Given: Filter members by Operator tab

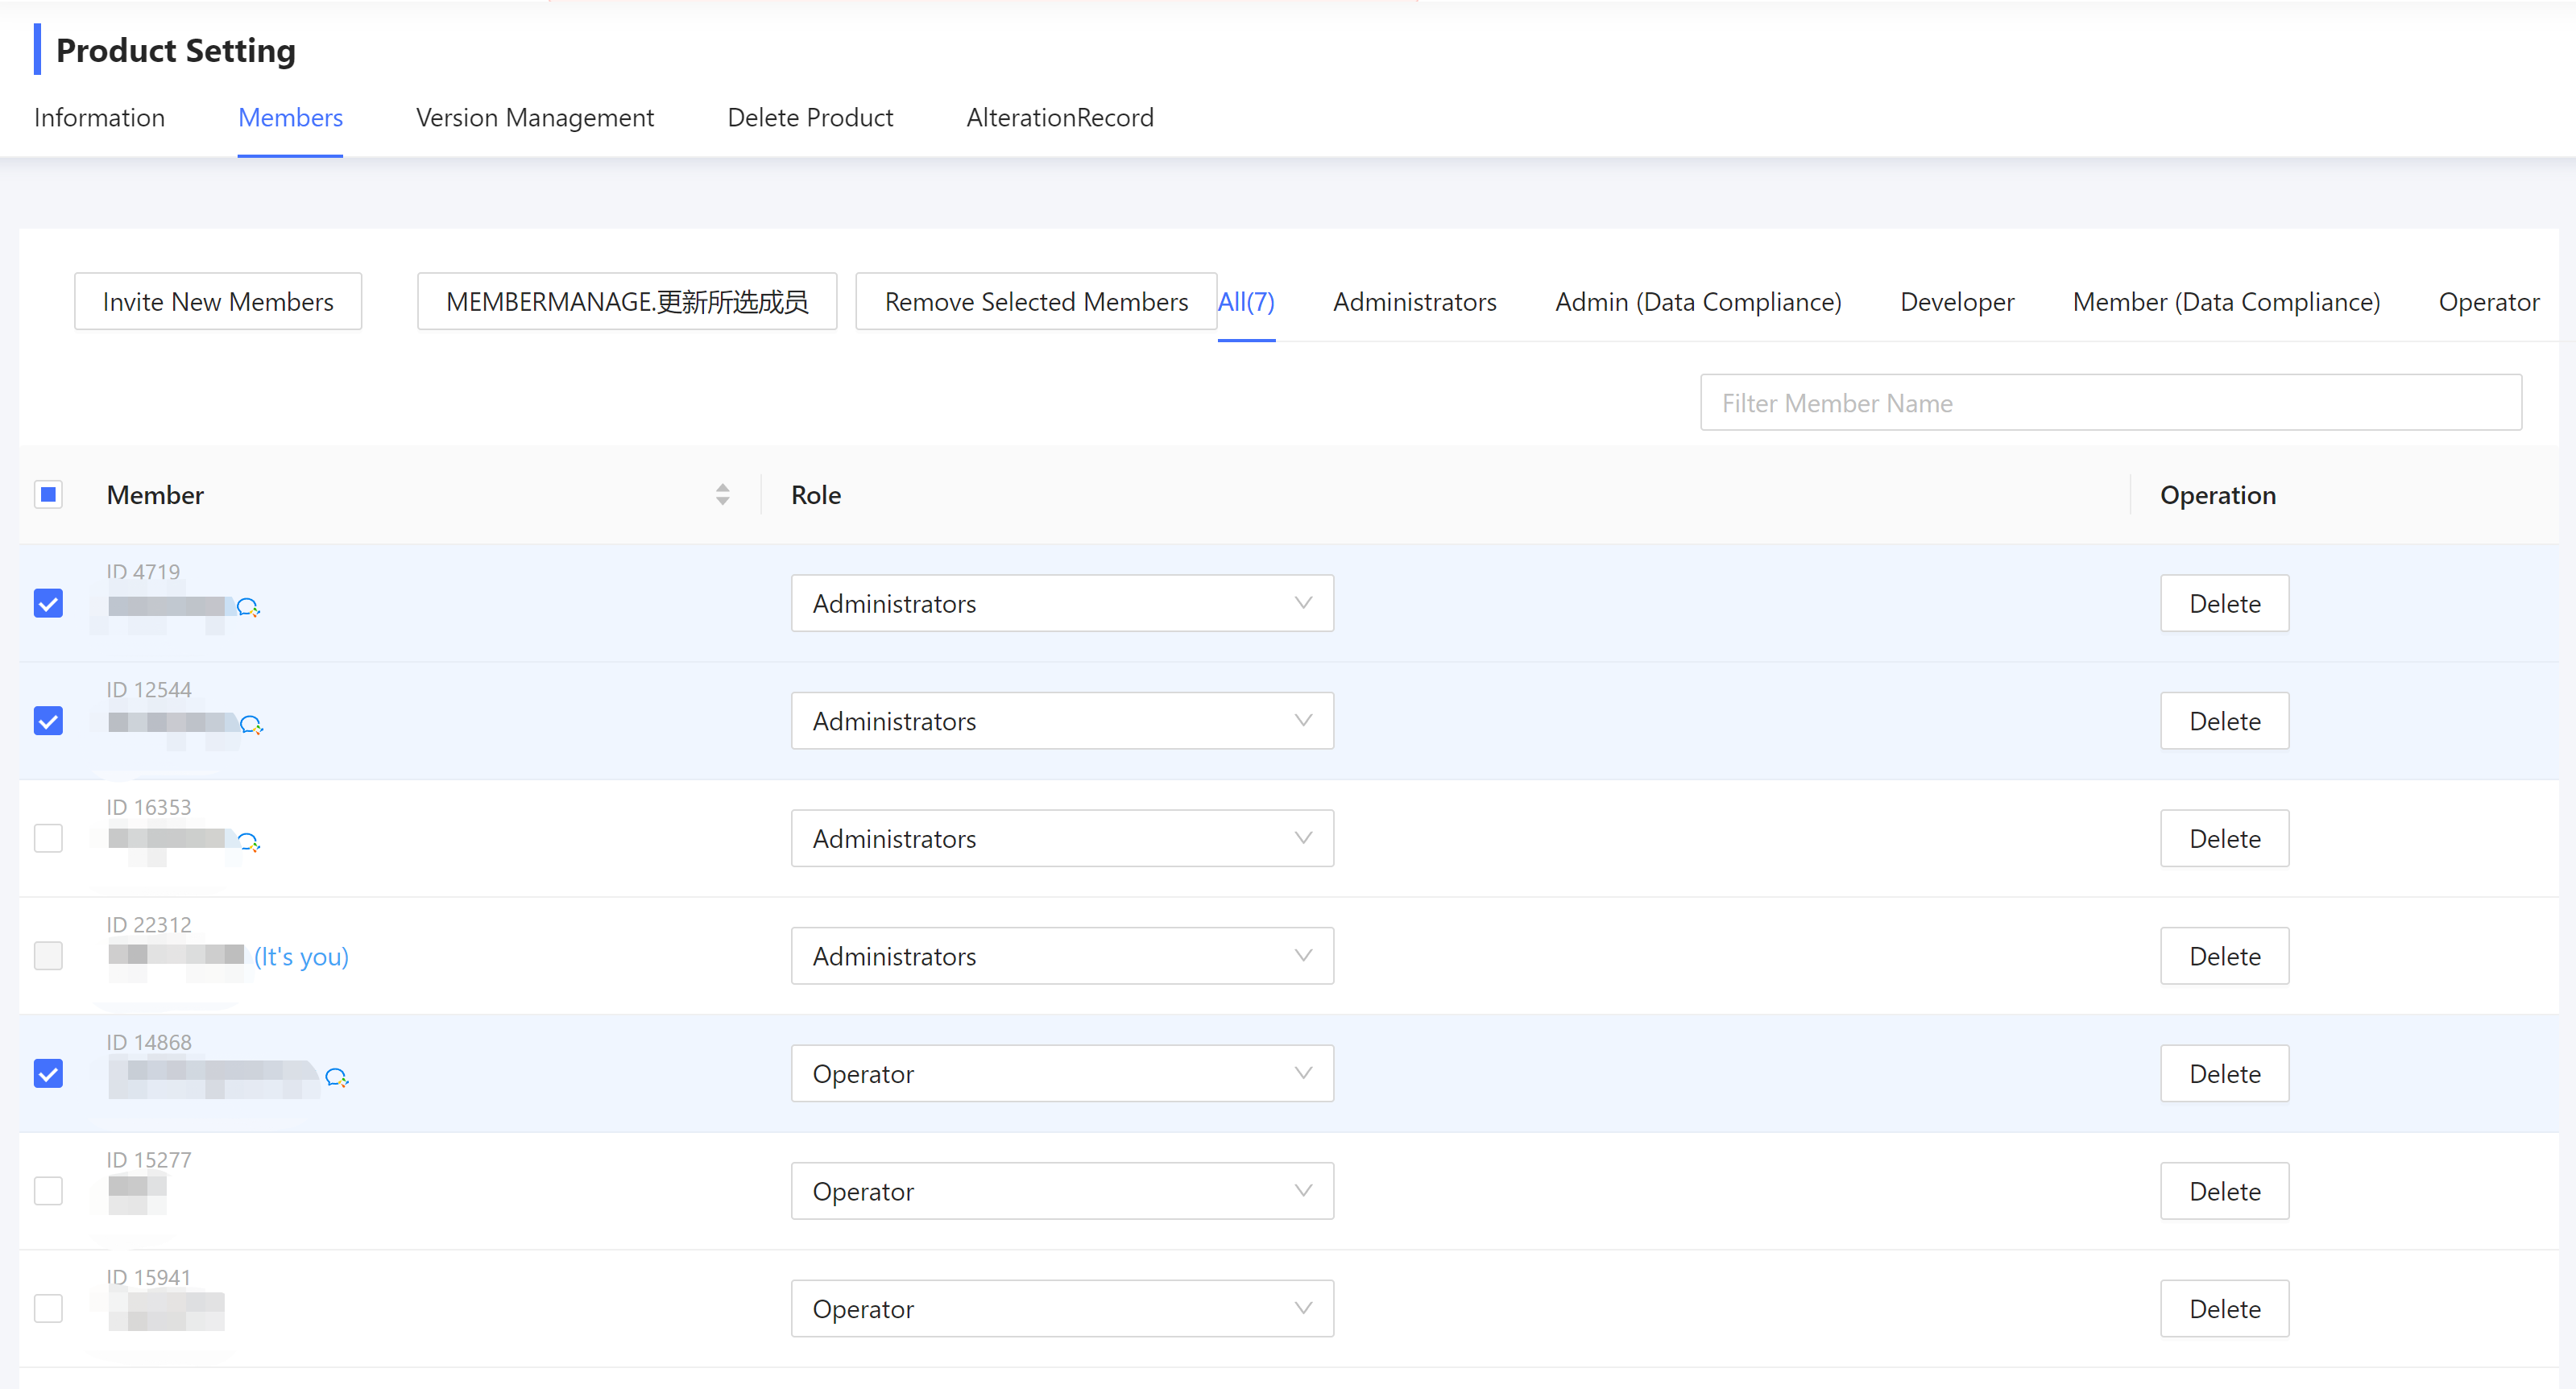Looking at the screenshot, I should [2489, 302].
